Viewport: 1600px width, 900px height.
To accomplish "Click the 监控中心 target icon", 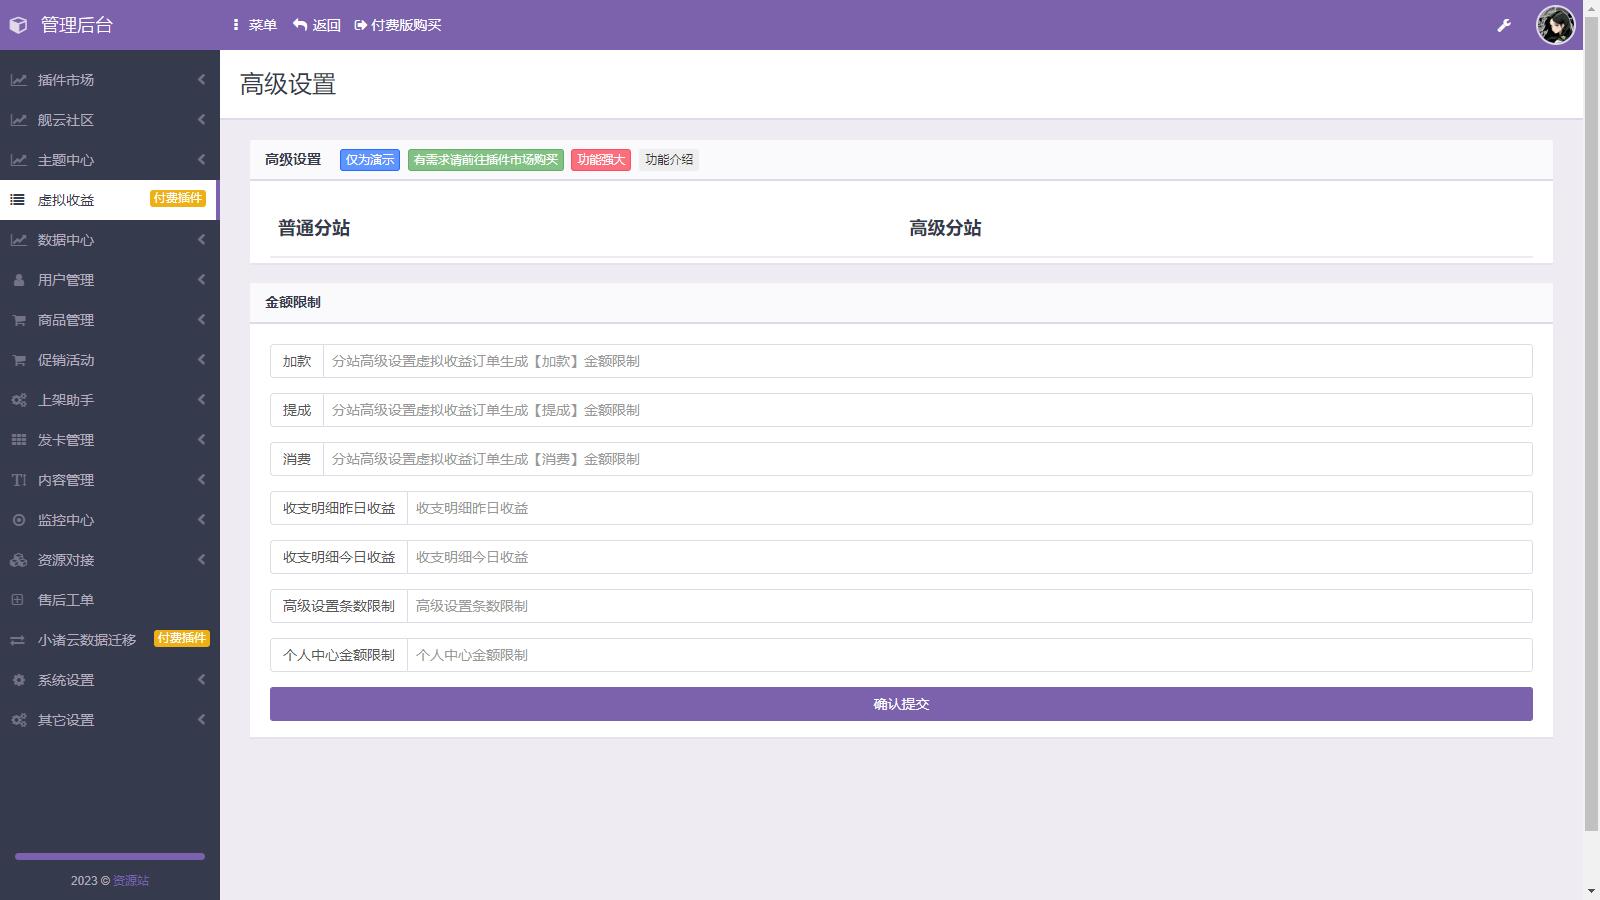I will pyautogui.click(x=18, y=520).
